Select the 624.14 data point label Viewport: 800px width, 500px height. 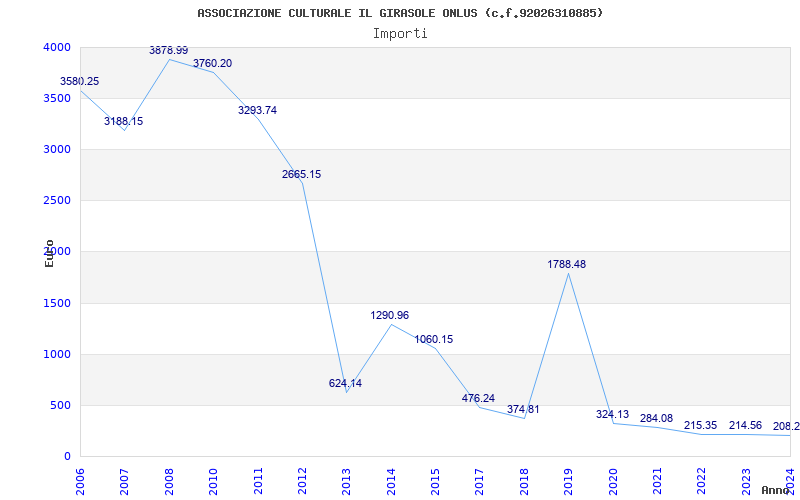point(345,383)
